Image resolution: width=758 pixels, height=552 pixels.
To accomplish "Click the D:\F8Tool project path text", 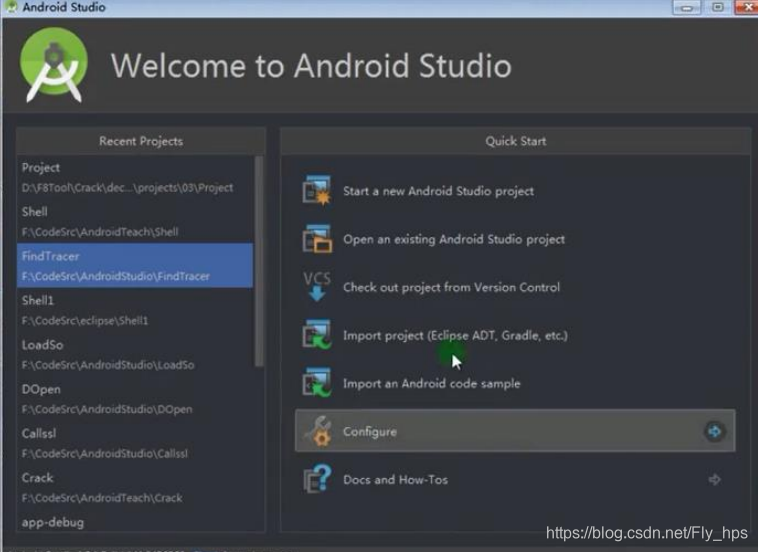I will pyautogui.click(x=127, y=188).
